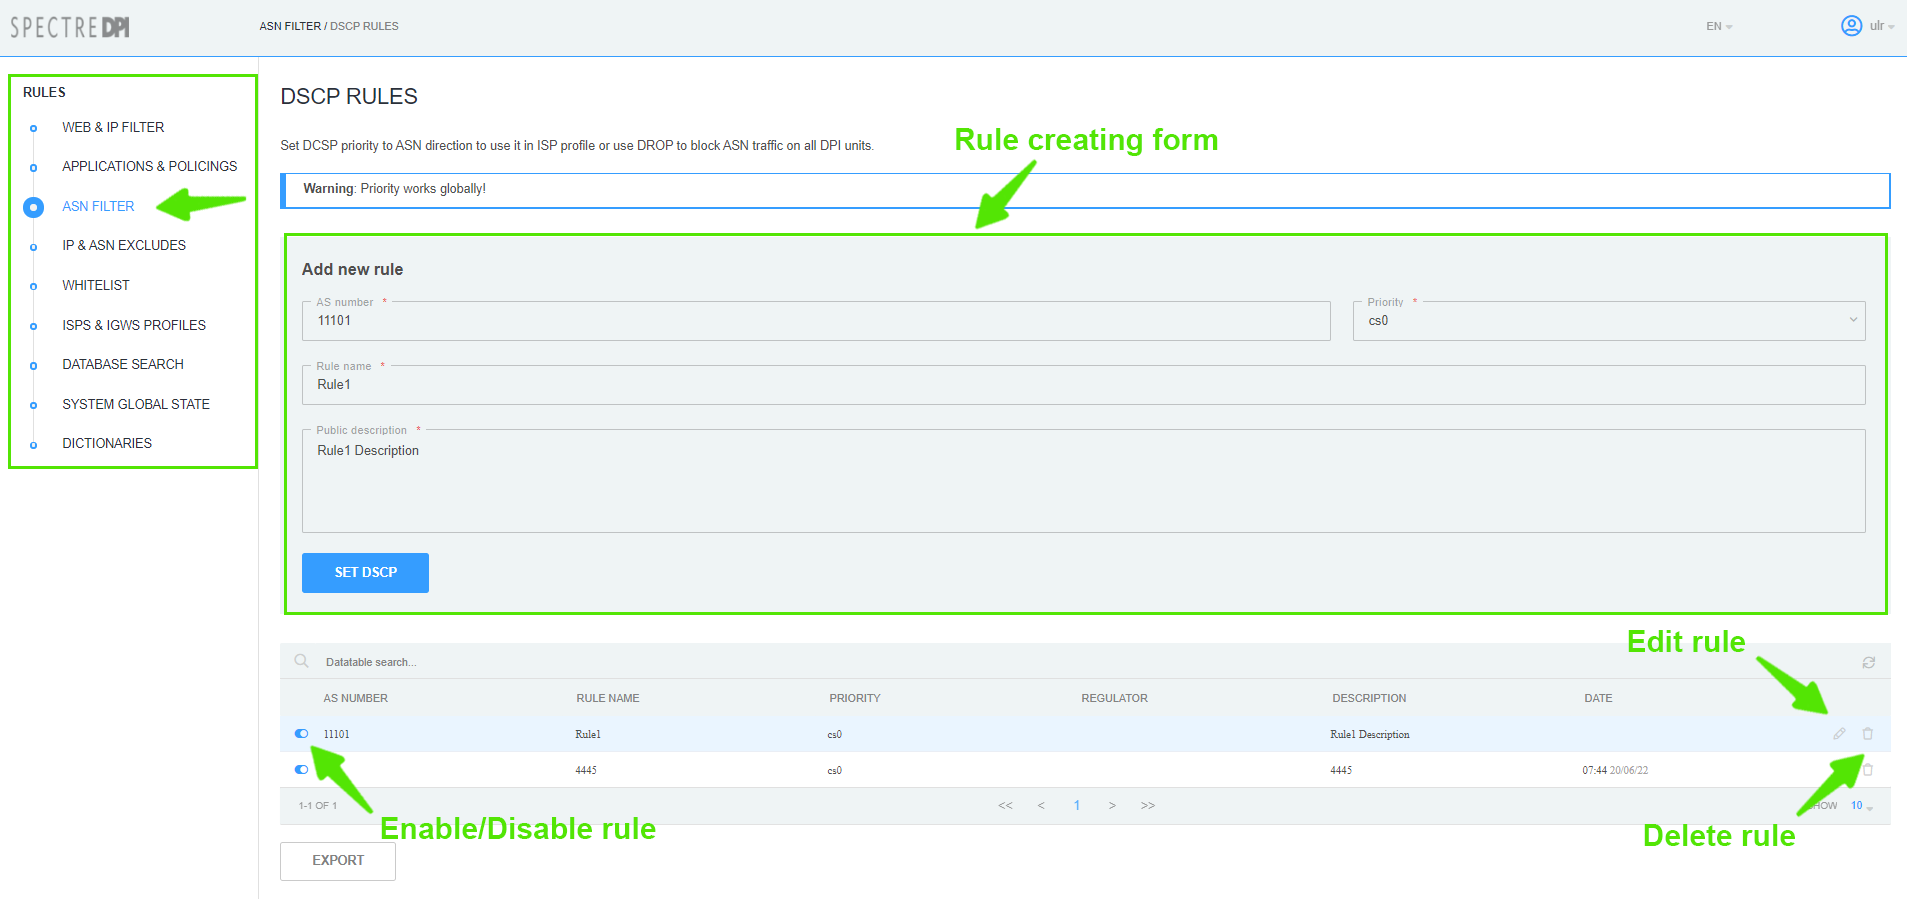Delete rule 11101 using the trash icon
Image resolution: width=1907 pixels, height=899 pixels.
tap(1867, 734)
